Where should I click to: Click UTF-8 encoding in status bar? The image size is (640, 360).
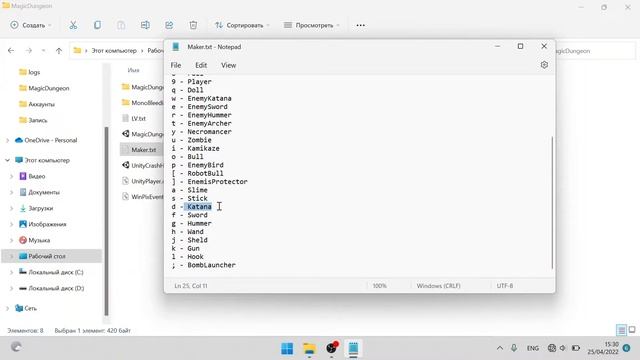click(505, 286)
